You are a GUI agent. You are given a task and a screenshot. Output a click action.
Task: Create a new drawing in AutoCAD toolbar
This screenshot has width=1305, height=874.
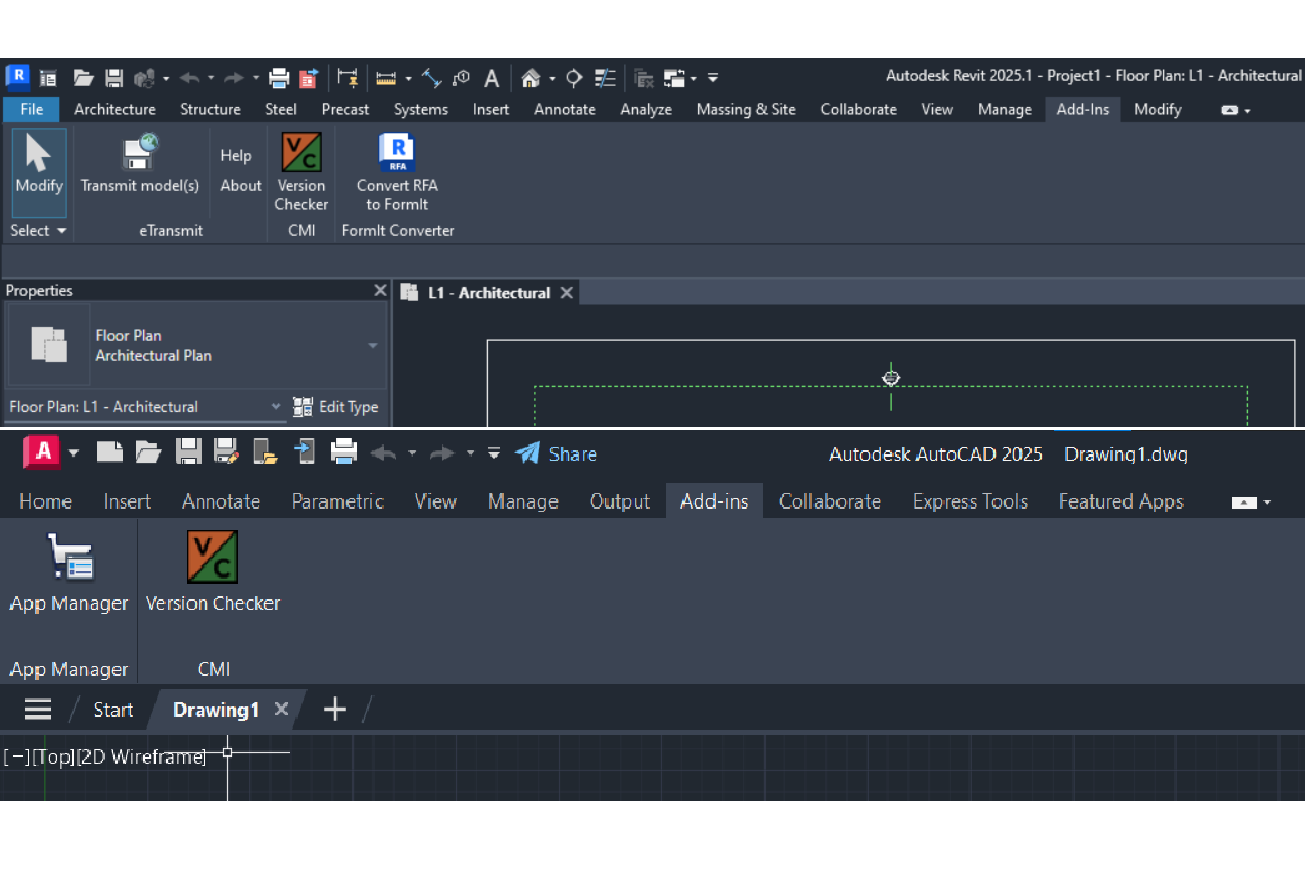tap(110, 453)
